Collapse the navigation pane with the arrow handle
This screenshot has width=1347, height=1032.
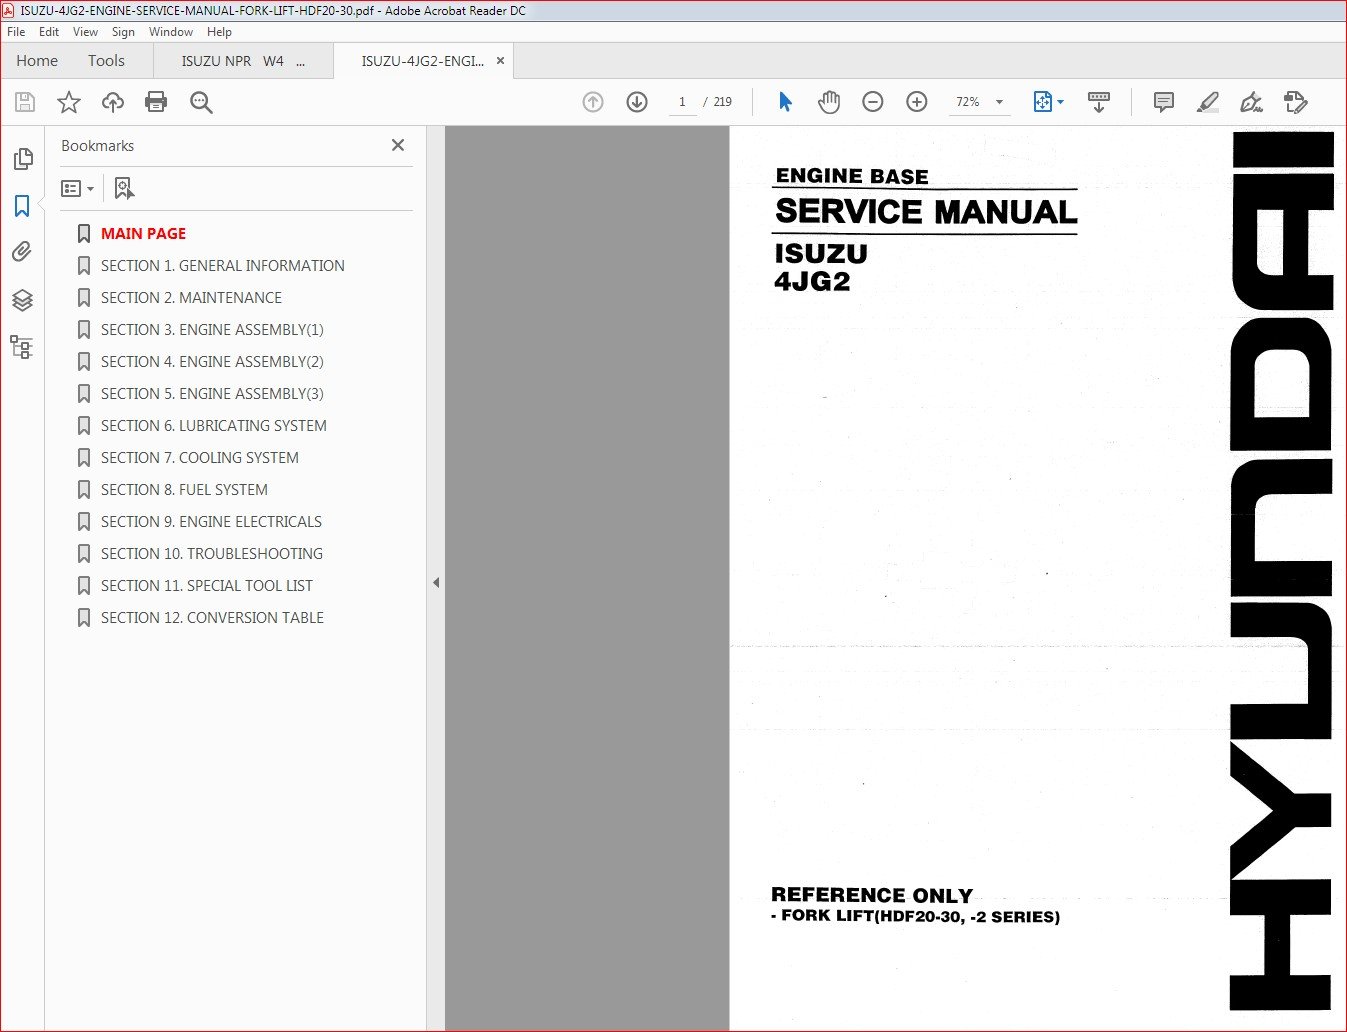(436, 582)
